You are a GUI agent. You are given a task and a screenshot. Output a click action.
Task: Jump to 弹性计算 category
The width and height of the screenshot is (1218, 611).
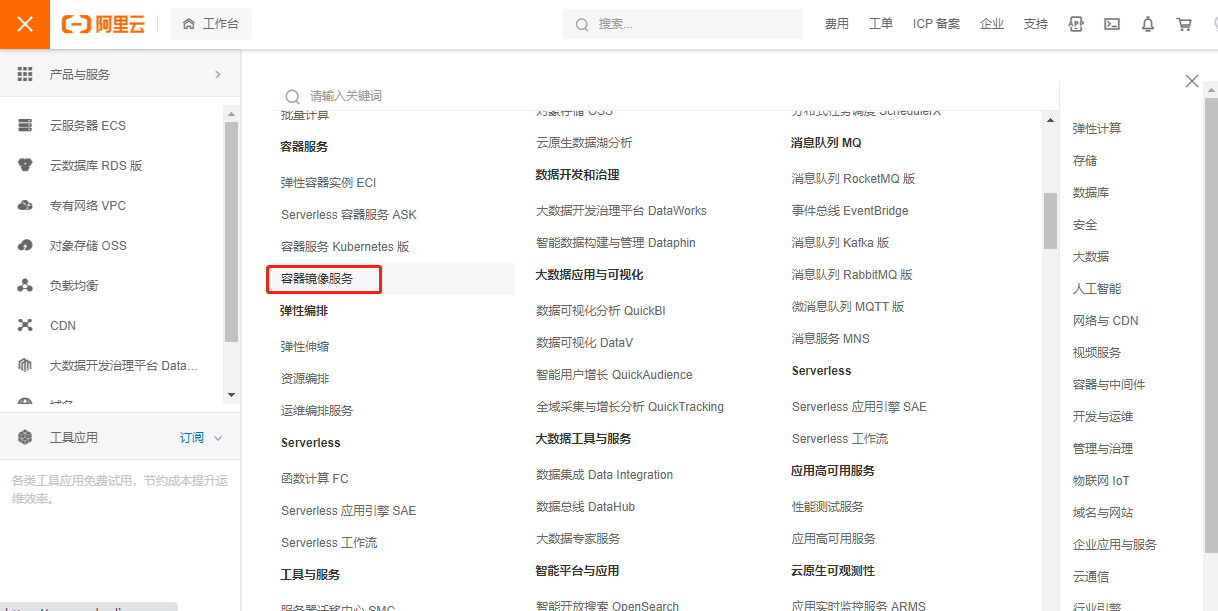tap(1097, 128)
